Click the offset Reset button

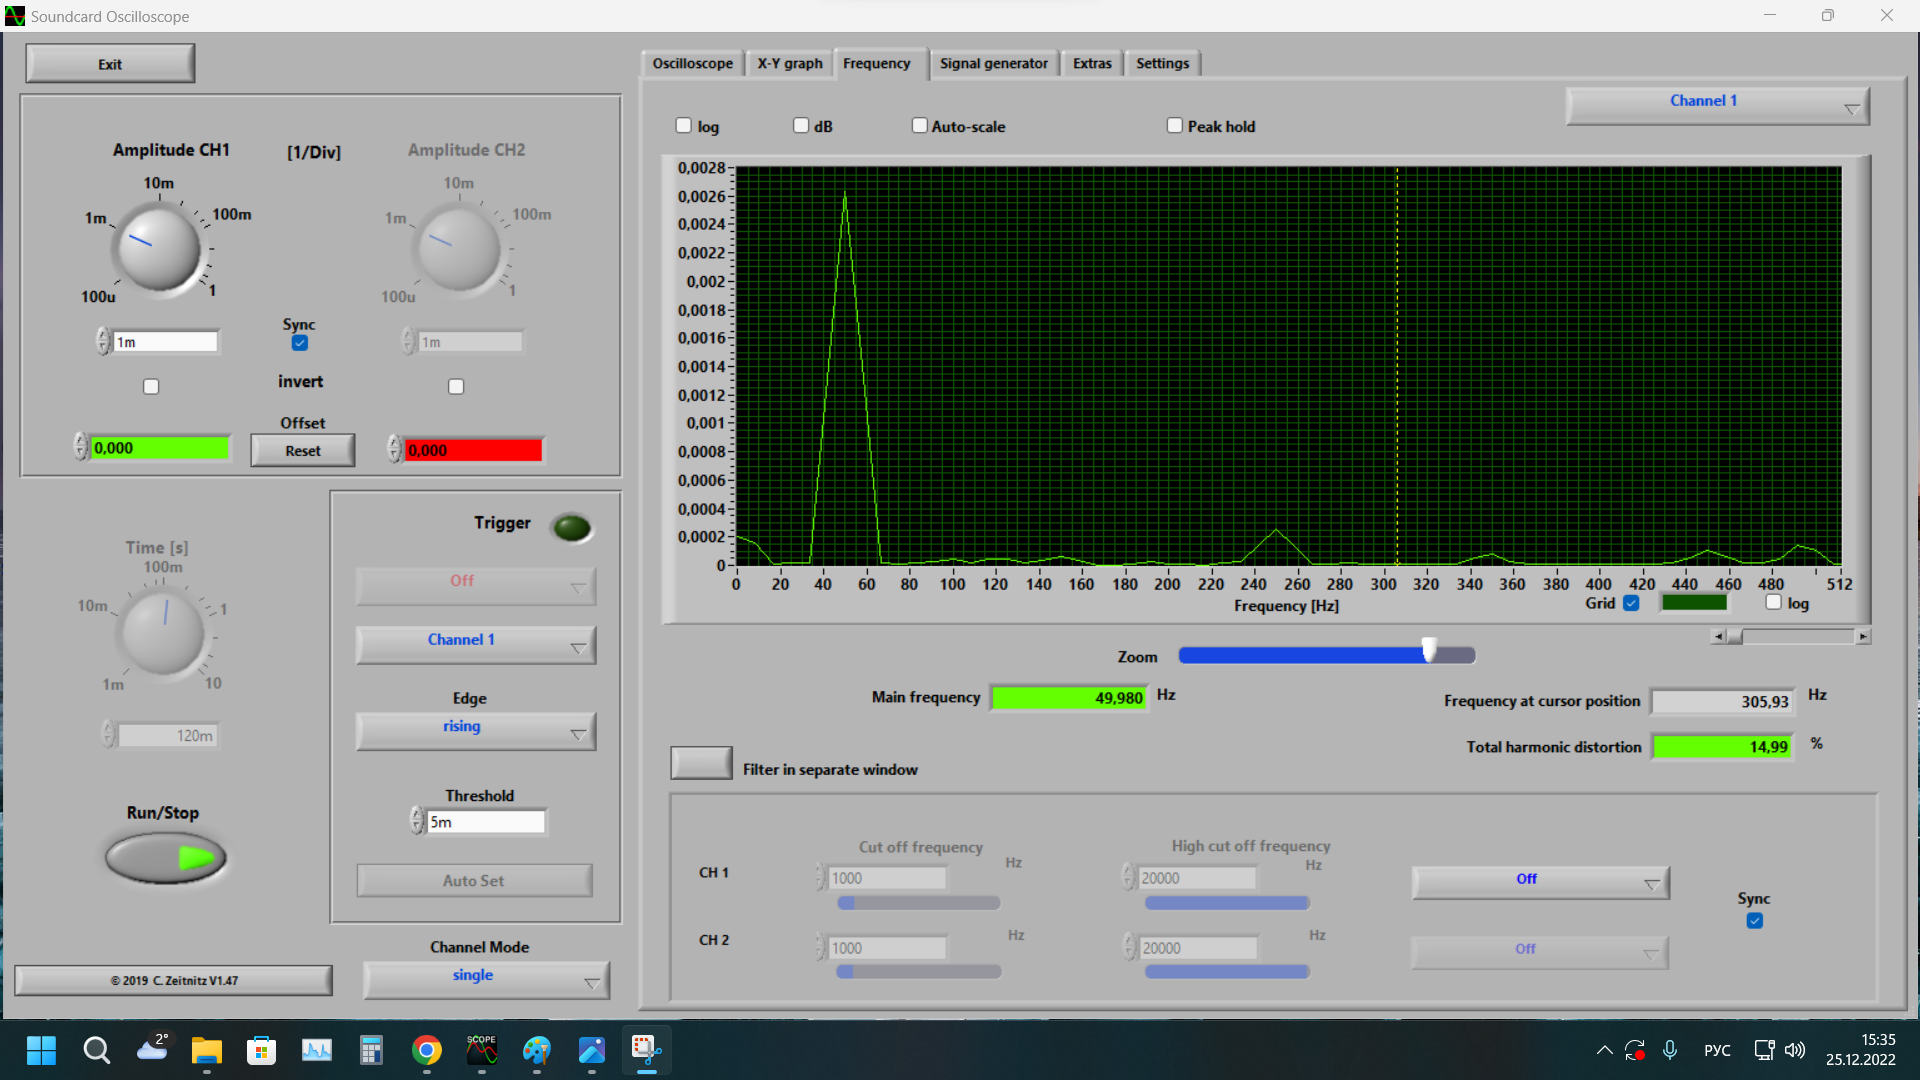pyautogui.click(x=303, y=450)
